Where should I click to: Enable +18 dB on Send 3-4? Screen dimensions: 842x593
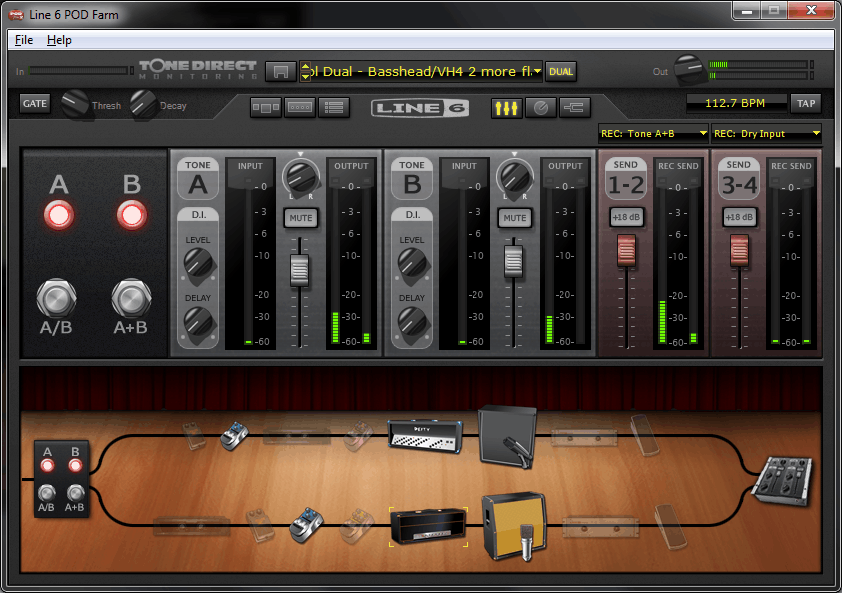click(x=739, y=218)
